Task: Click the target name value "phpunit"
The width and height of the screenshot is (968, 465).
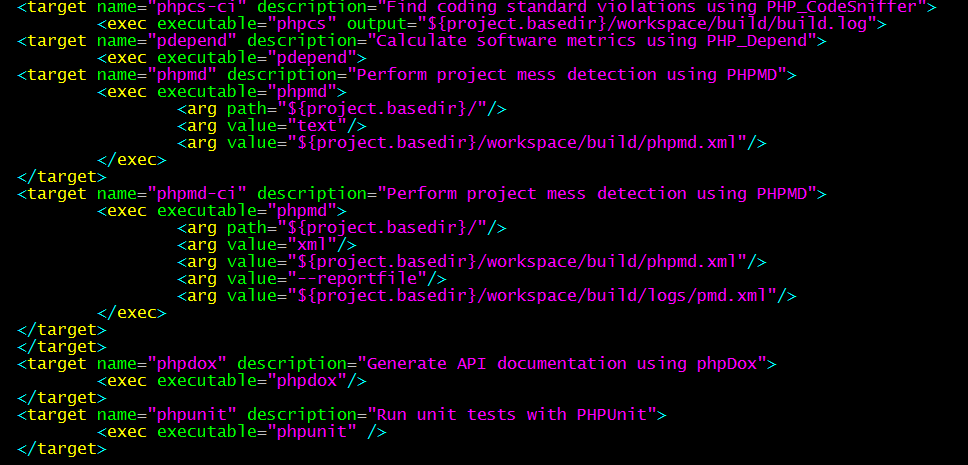Action: (x=192, y=414)
